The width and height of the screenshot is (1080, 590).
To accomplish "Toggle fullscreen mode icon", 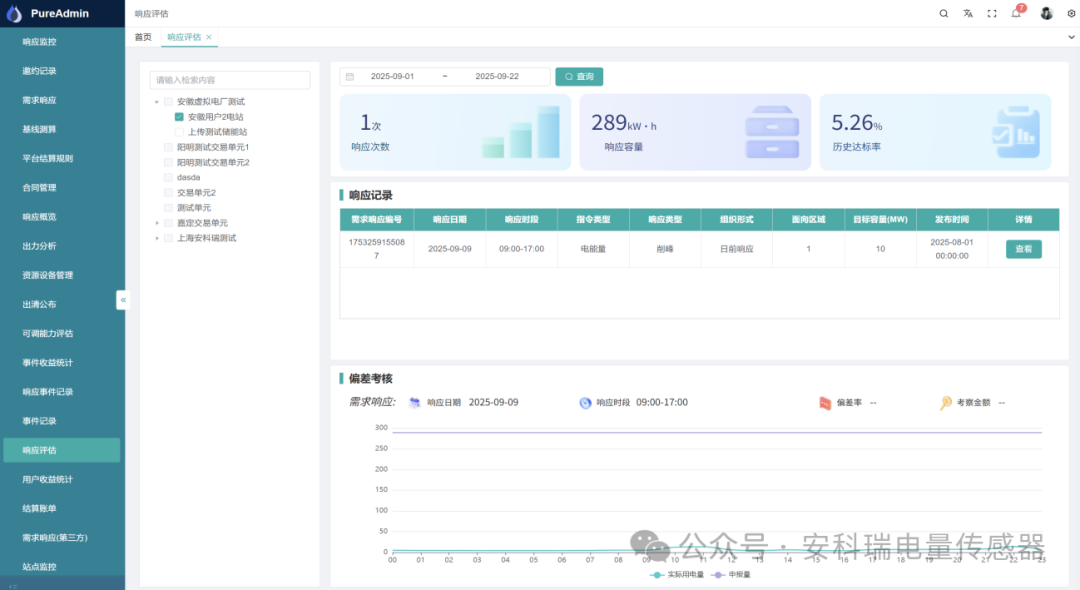I will pyautogui.click(x=992, y=13).
